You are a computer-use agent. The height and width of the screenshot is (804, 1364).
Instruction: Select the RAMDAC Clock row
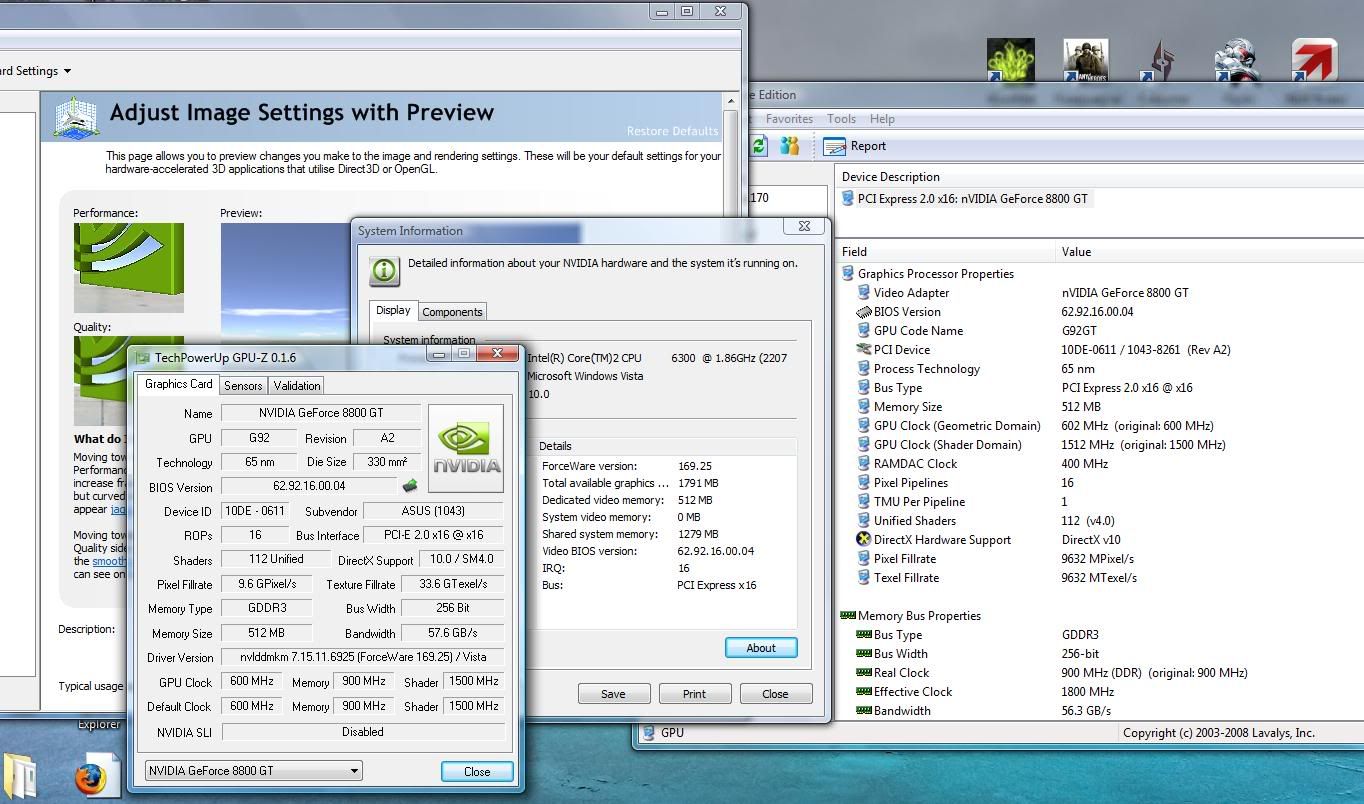coord(1100,464)
